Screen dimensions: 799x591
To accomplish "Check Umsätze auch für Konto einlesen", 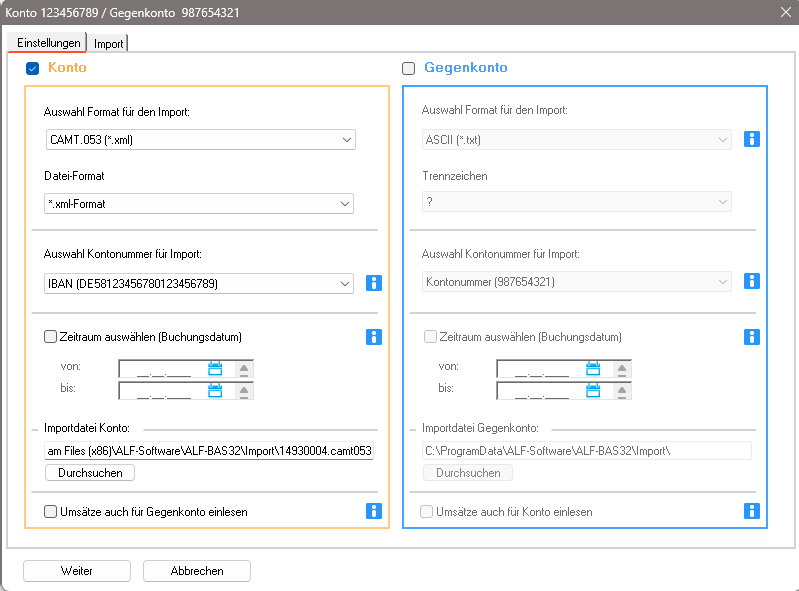I will (427, 512).
